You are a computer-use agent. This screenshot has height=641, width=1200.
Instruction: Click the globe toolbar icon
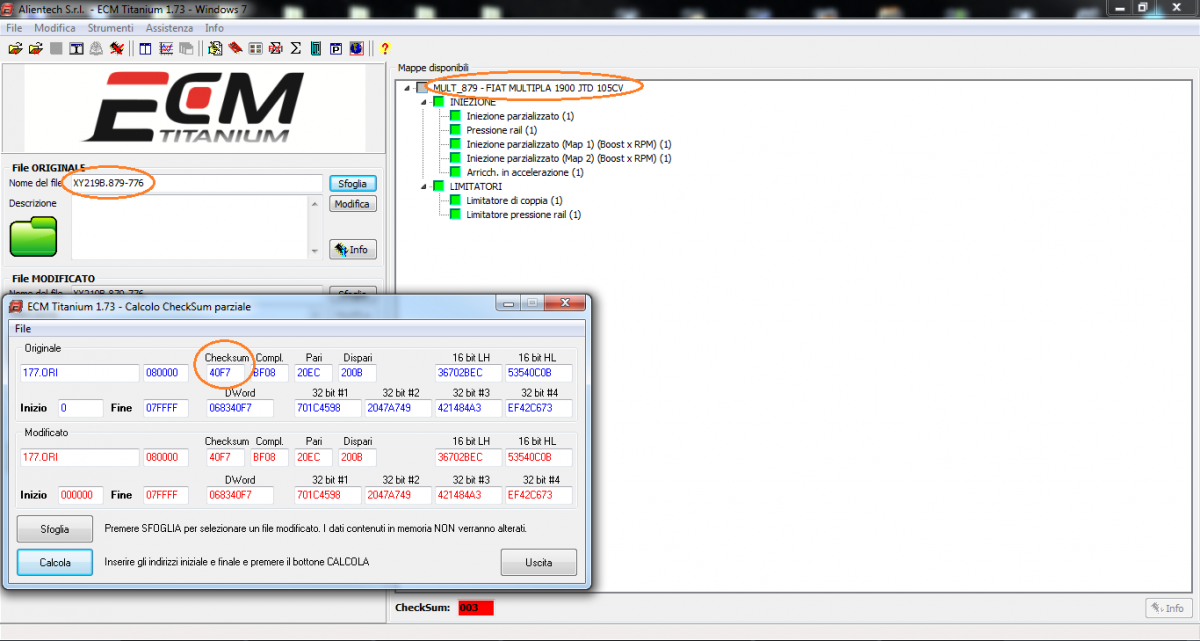coord(356,48)
